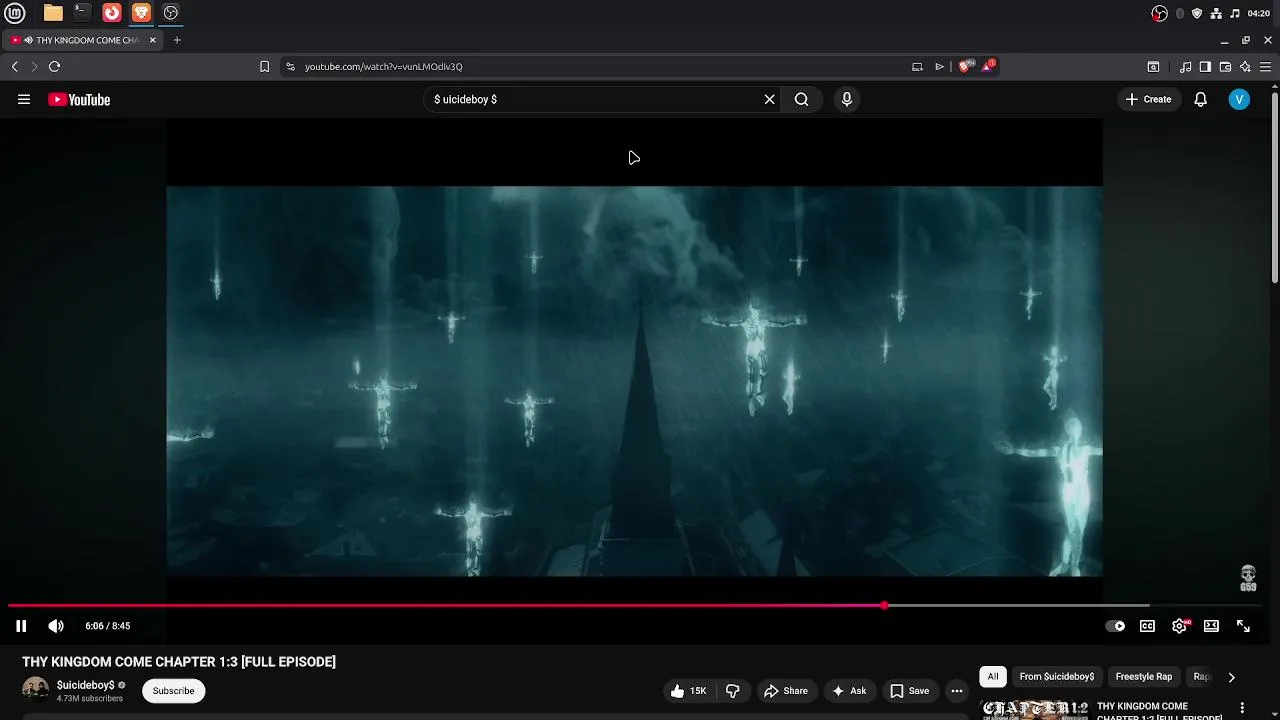1280x720 pixels.
Task: Pause the video playback
Action: coord(21,626)
